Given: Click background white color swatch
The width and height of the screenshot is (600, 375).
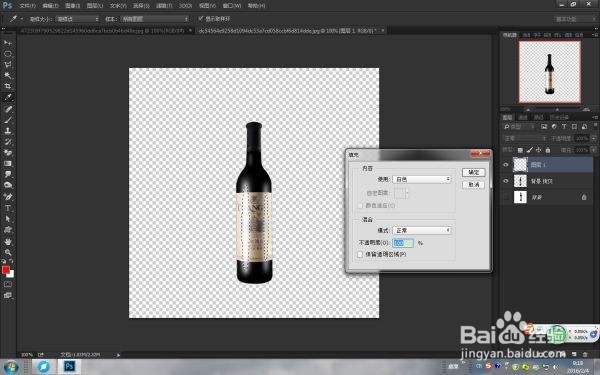Looking at the screenshot, I should [x=11, y=275].
